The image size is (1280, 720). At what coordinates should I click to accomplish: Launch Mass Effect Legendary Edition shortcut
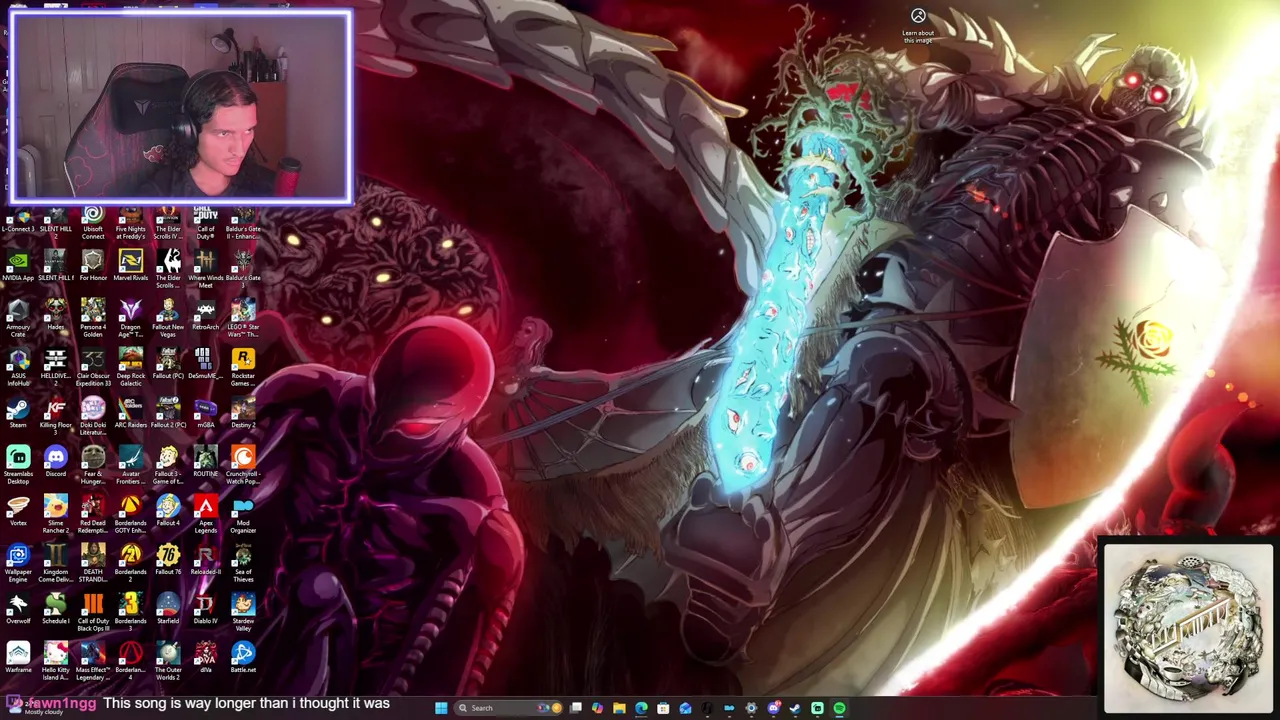(x=93, y=662)
